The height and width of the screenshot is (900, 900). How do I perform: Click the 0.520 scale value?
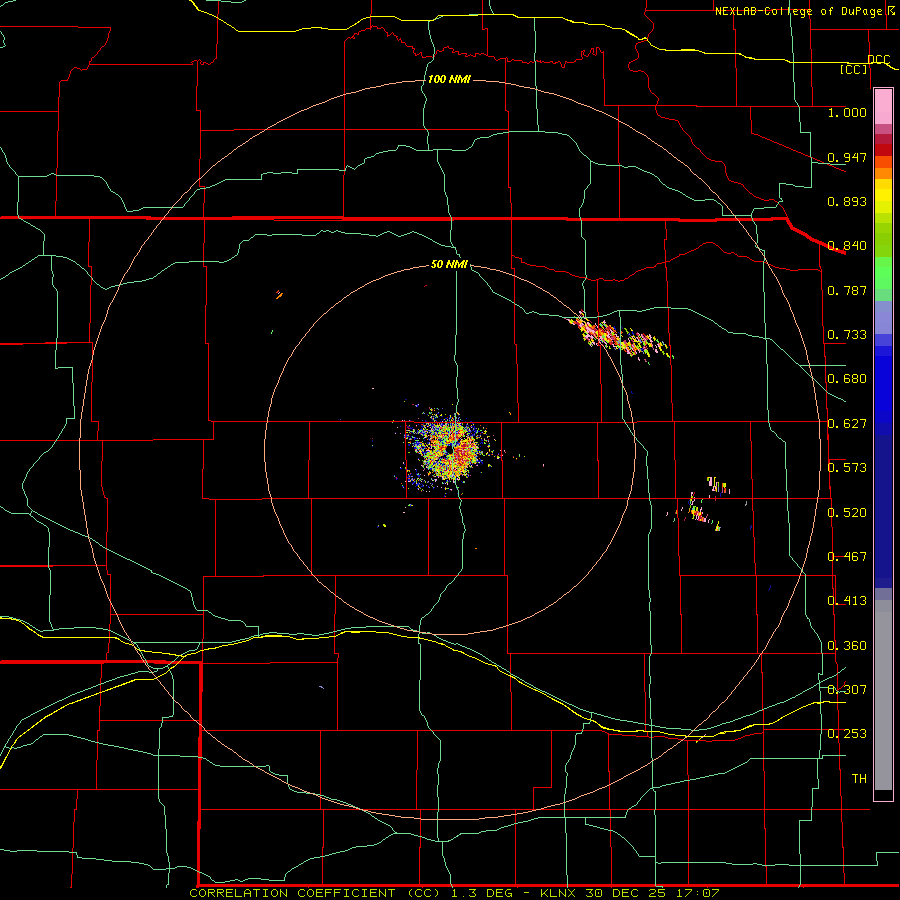(847, 513)
